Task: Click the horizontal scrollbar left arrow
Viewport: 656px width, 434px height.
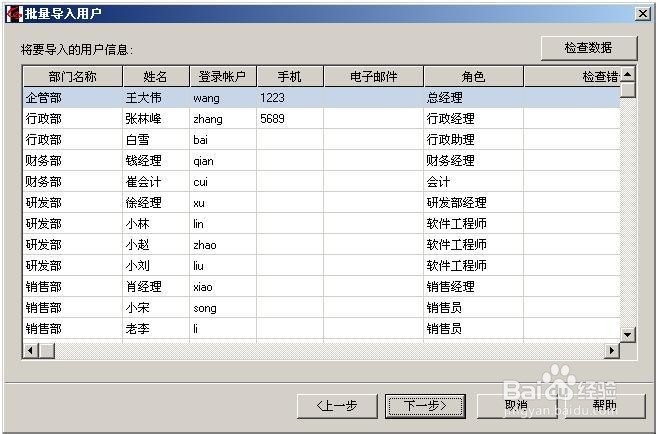Action: [31, 350]
